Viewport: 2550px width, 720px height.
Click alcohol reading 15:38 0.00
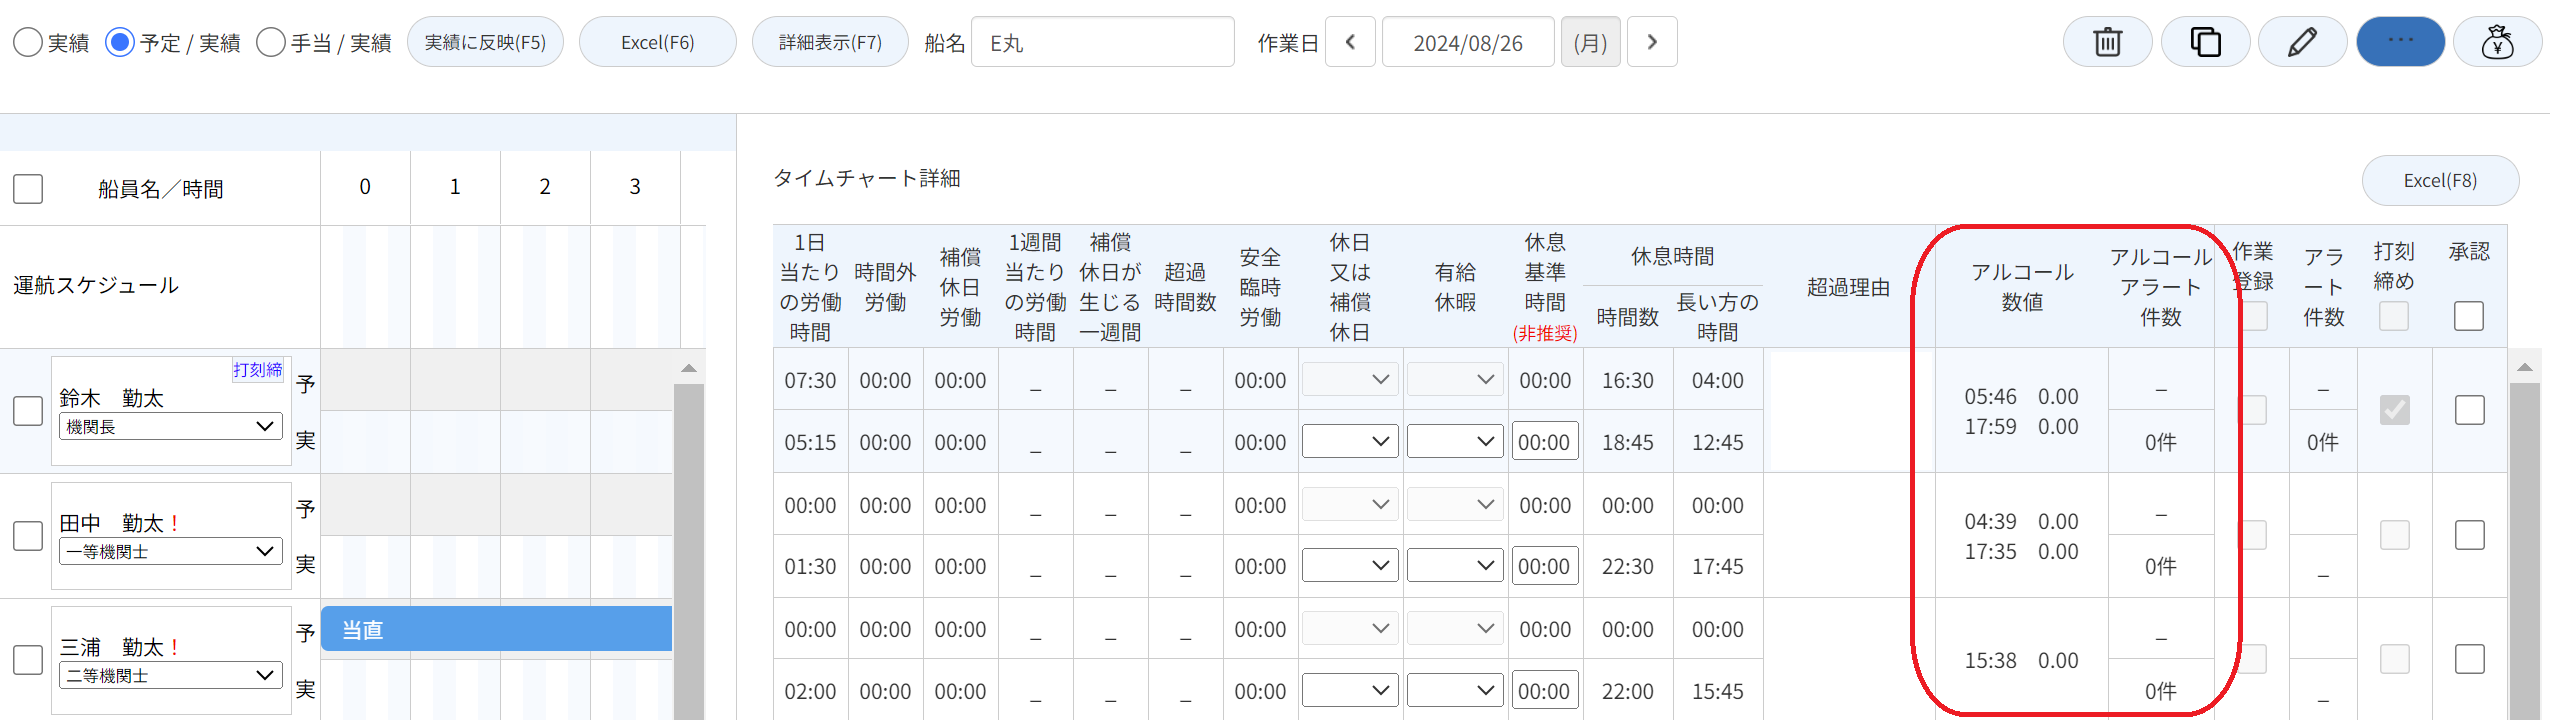pos(2021,660)
